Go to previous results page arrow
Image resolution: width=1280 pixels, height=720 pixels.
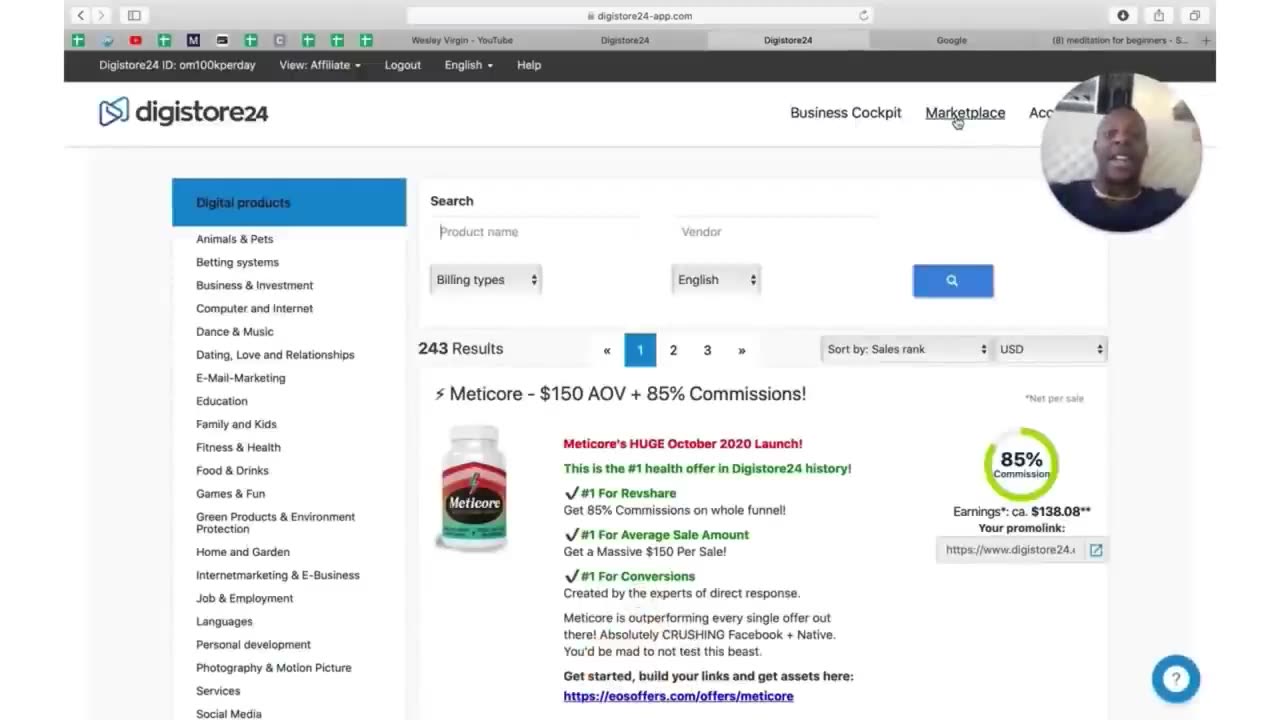(x=606, y=350)
